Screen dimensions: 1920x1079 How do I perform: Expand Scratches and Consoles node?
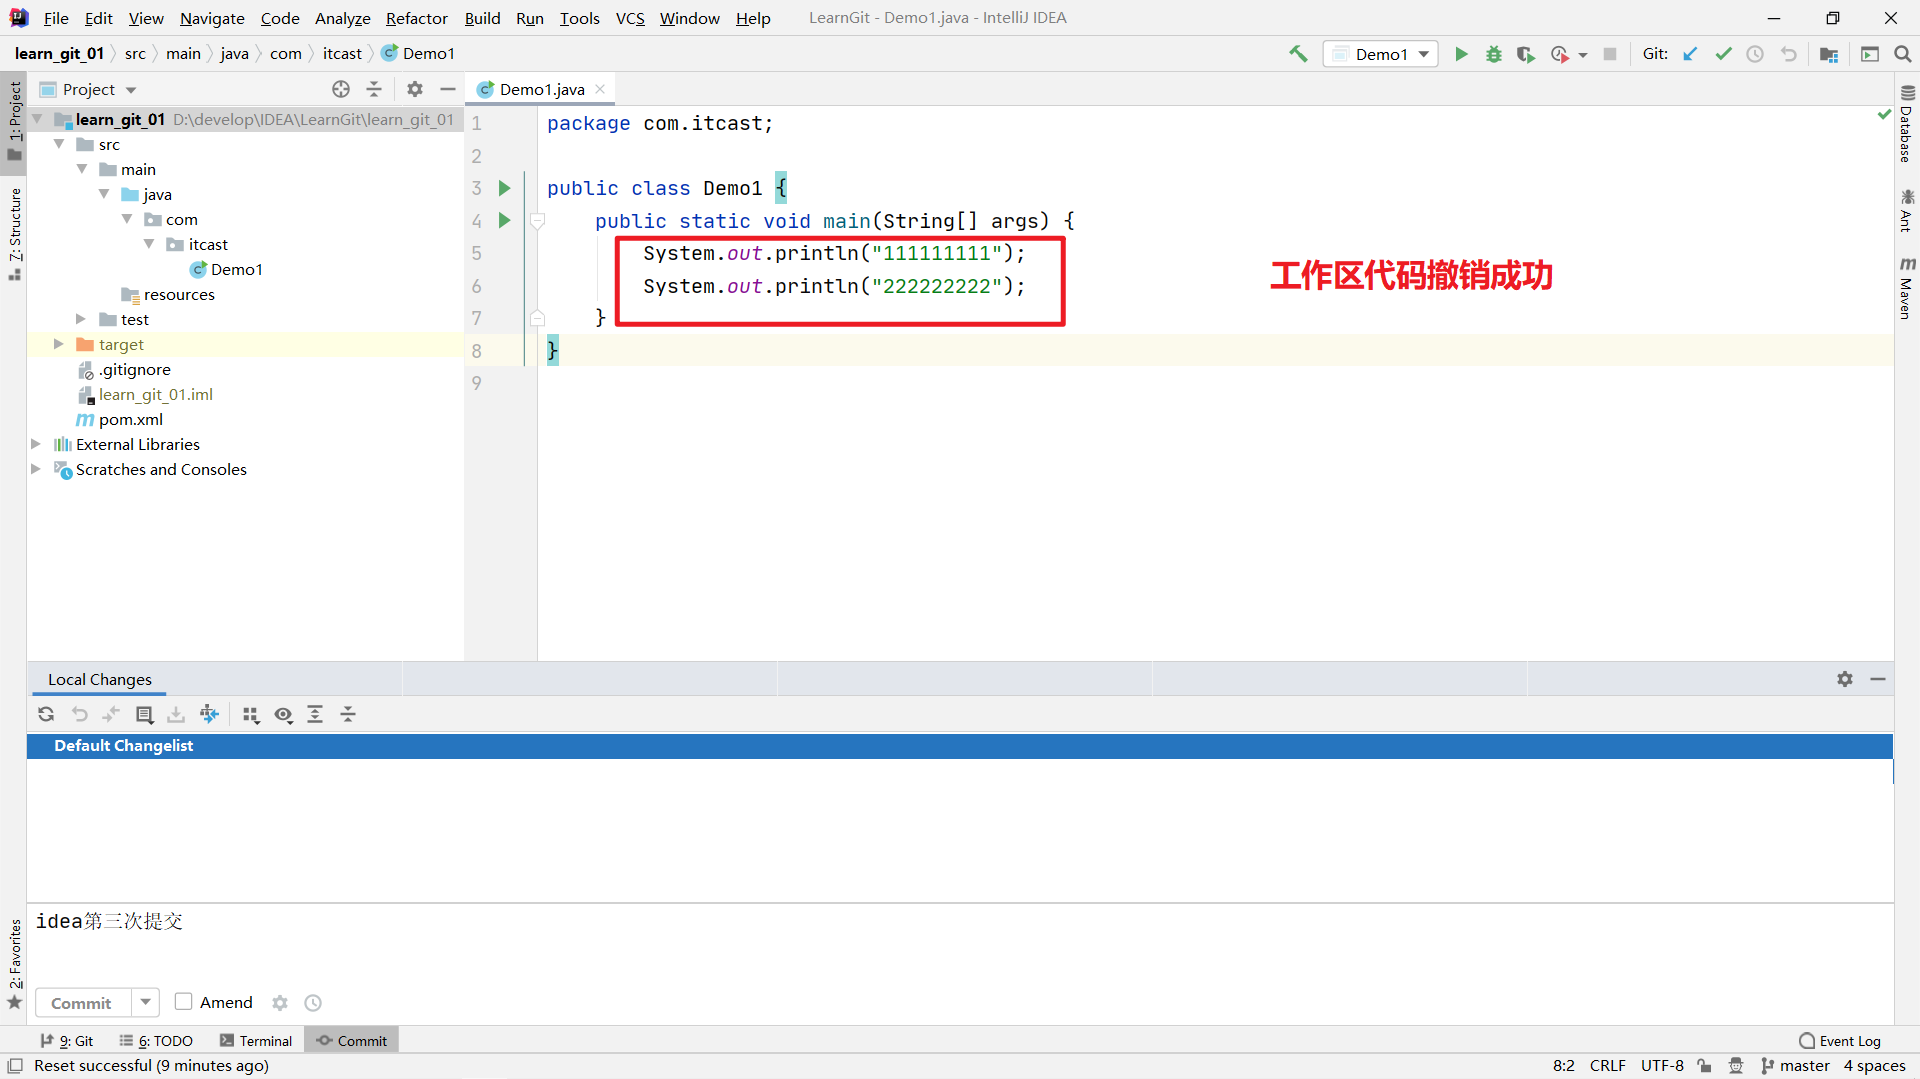tap(36, 469)
